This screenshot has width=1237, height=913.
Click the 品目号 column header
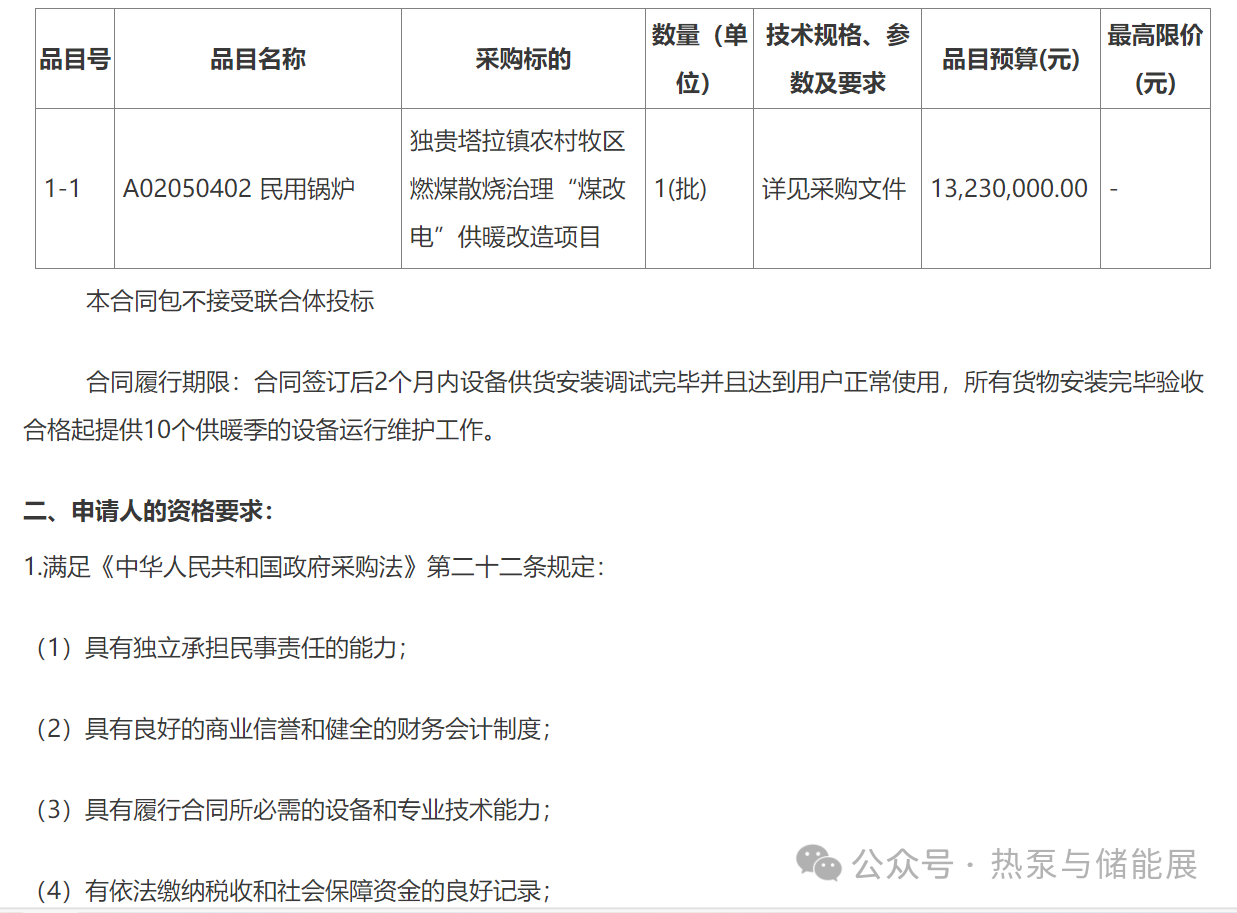click(x=75, y=59)
